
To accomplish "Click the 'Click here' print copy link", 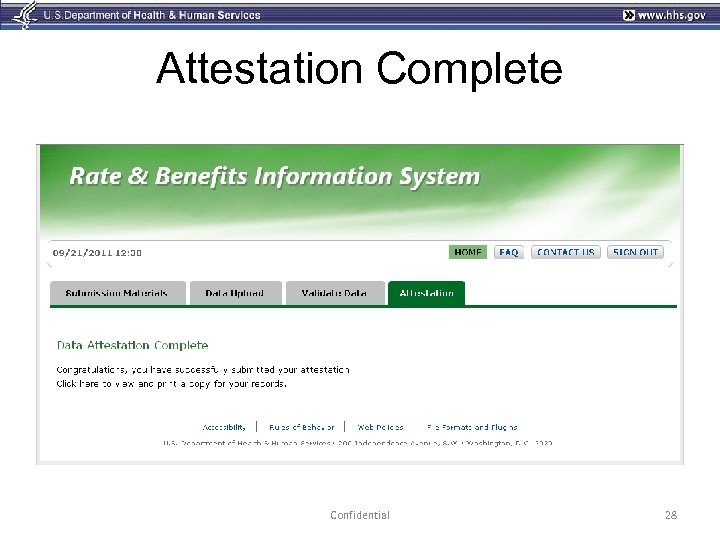I will click(x=77, y=383).
